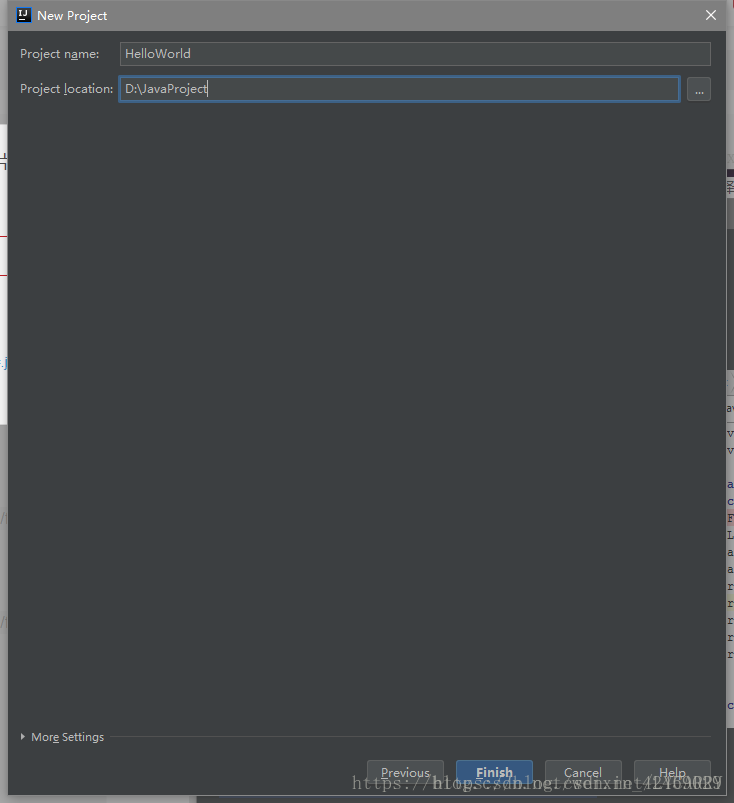Viewport: 734px width, 803px height.
Task: Open Help for the New Project dialog
Action: pyautogui.click(x=672, y=772)
